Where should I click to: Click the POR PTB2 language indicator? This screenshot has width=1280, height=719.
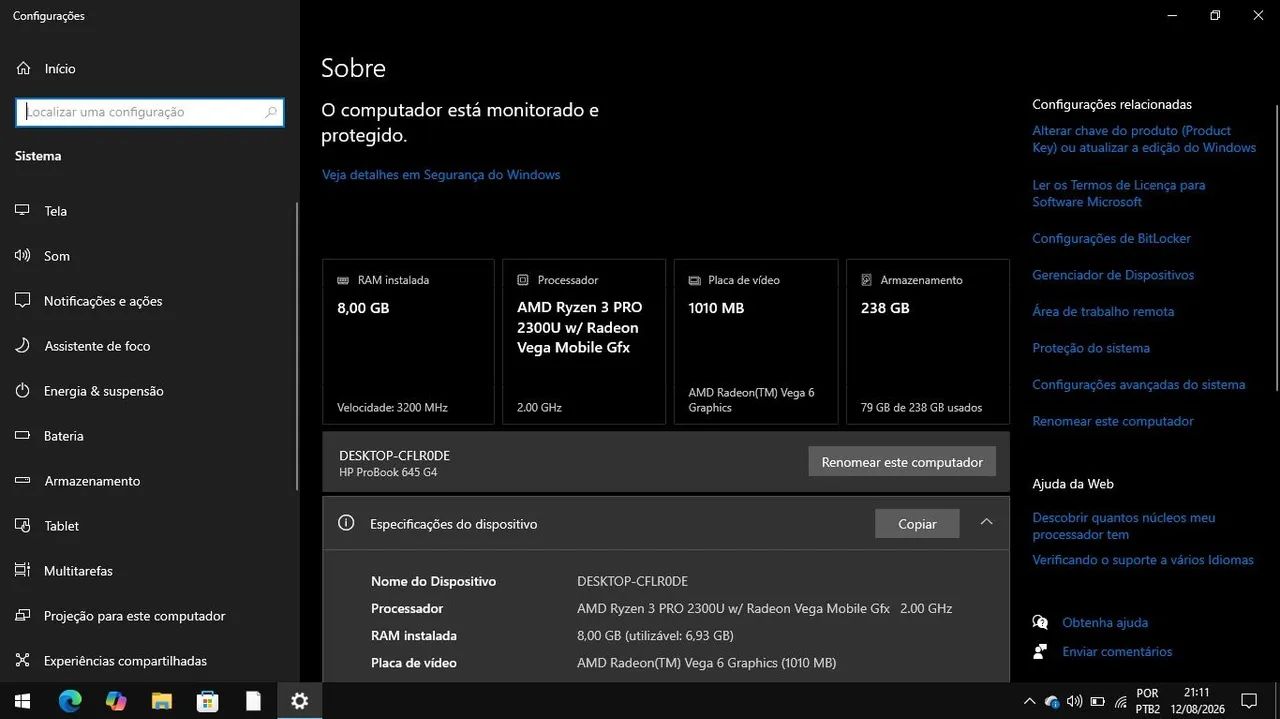1148,701
